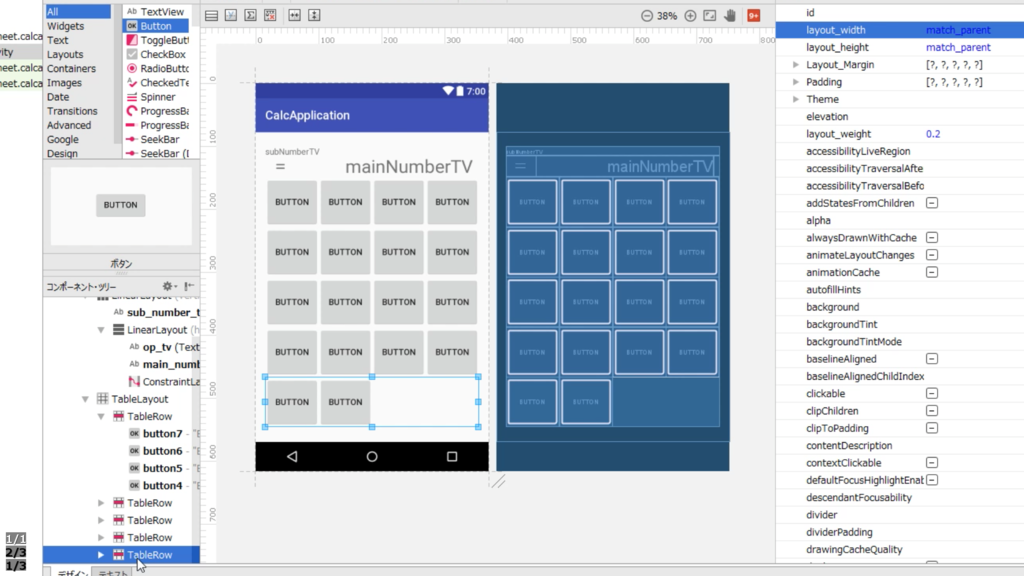Select TextView in the palette
This screenshot has width=1024, height=576.
[x=157, y=12]
